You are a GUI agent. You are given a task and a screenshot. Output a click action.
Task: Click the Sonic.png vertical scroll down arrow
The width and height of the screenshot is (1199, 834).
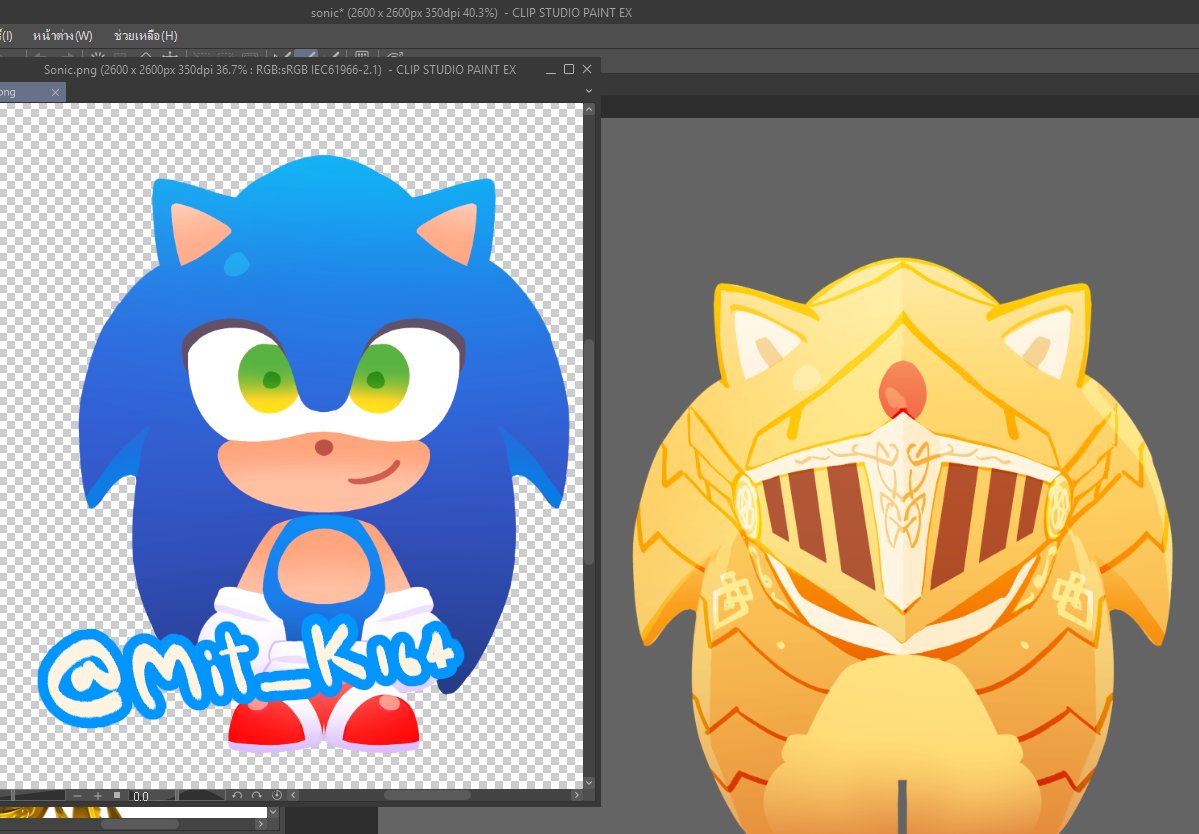point(589,783)
